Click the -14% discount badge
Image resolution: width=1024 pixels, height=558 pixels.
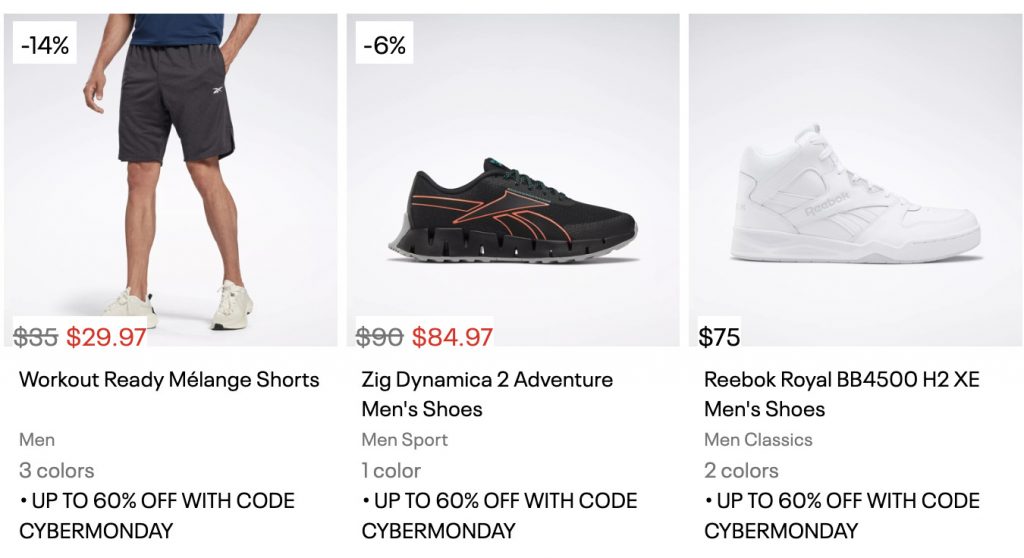[x=45, y=46]
